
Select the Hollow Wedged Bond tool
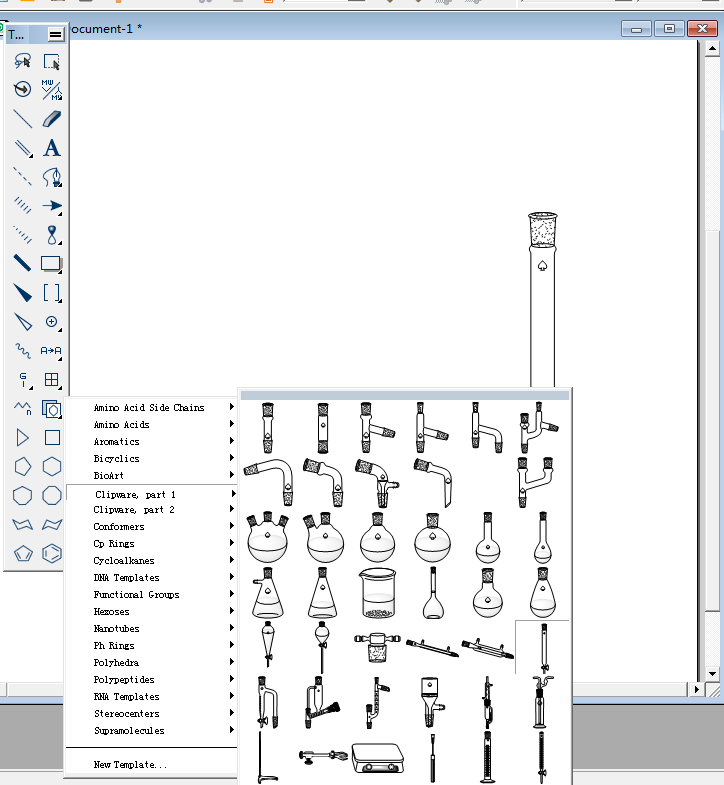(23, 321)
